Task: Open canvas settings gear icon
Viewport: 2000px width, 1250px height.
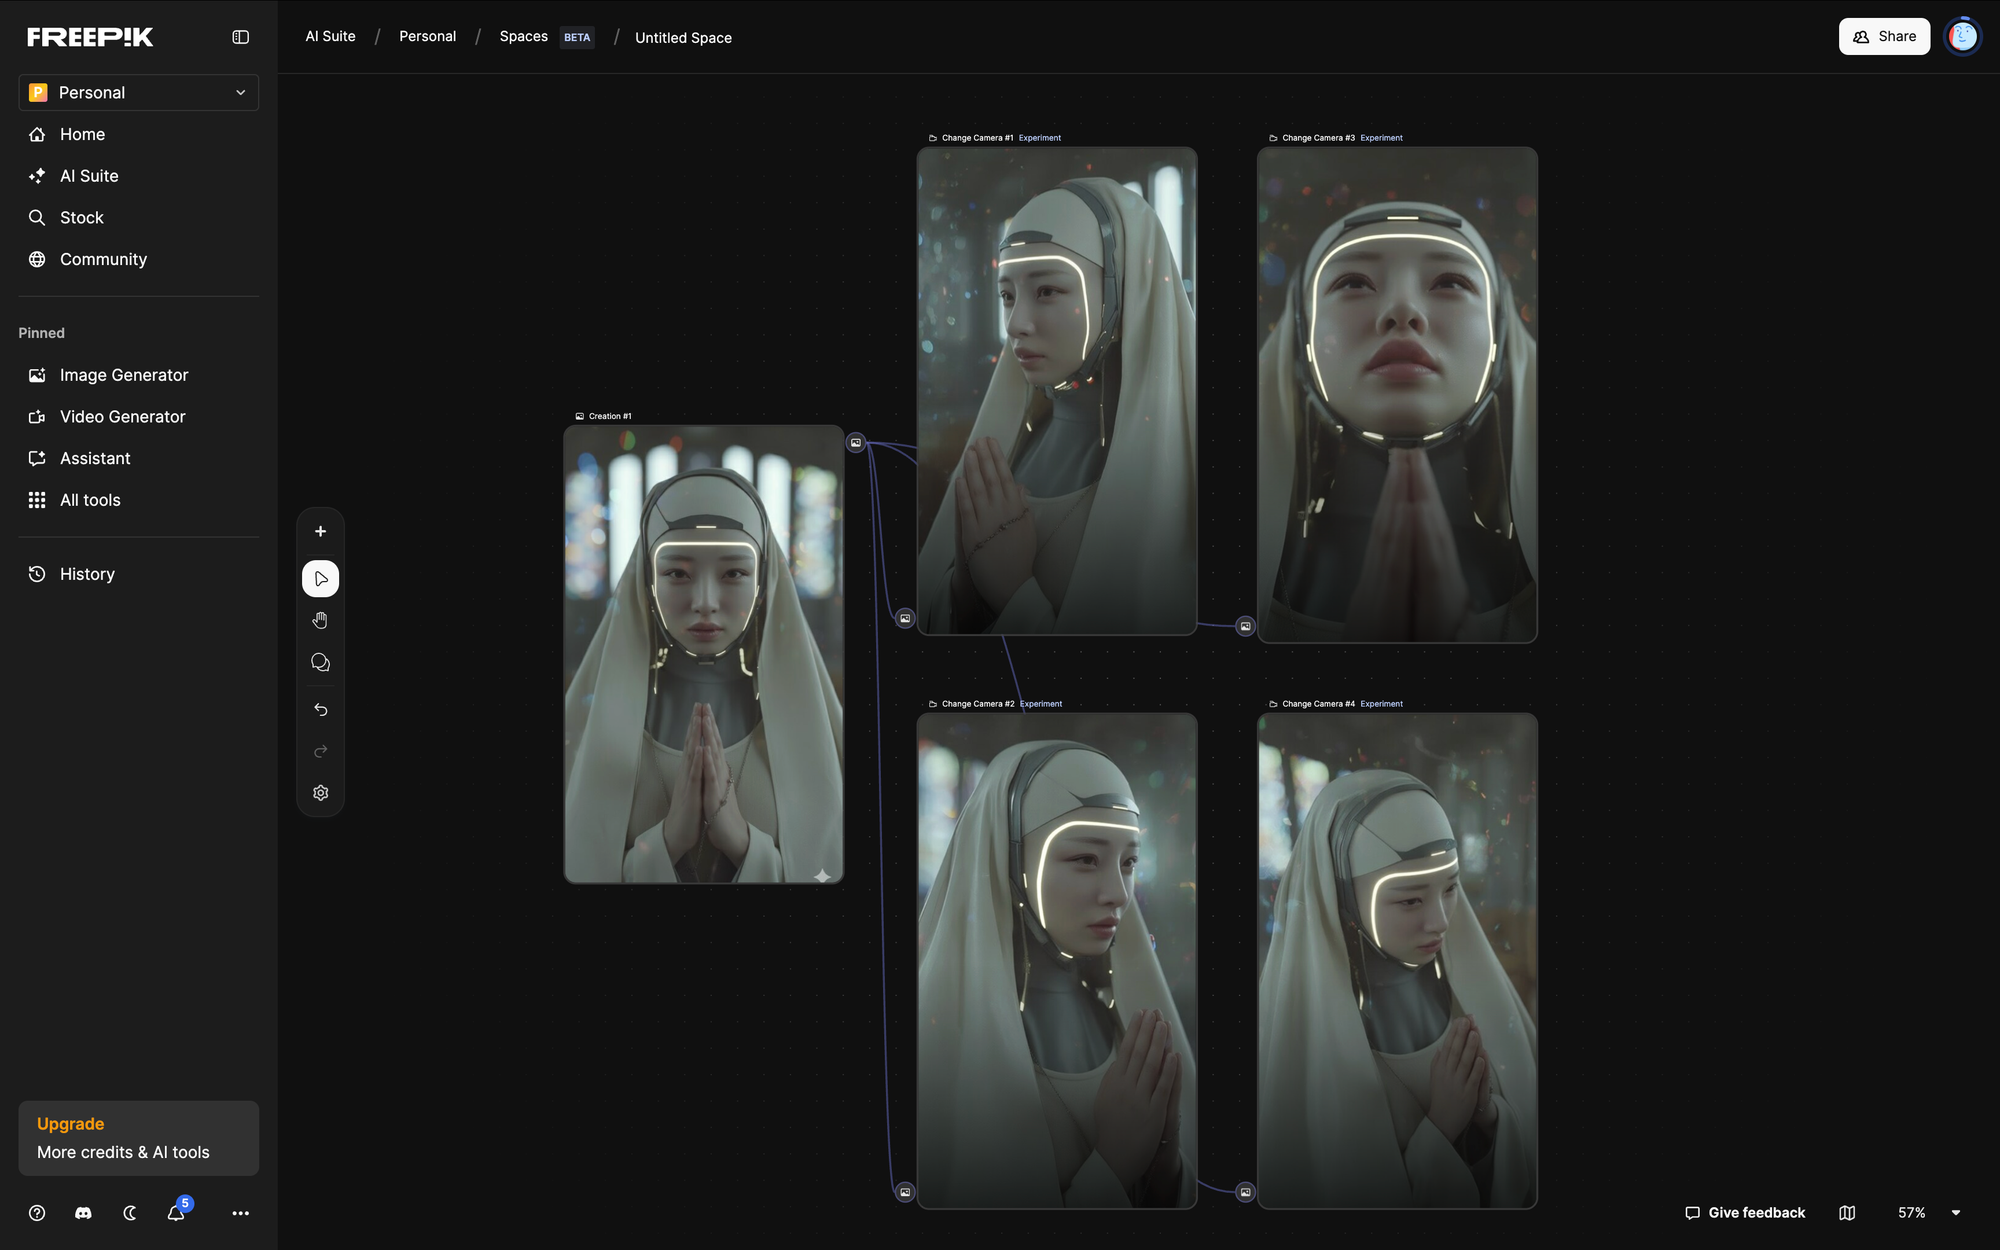Action: (320, 793)
